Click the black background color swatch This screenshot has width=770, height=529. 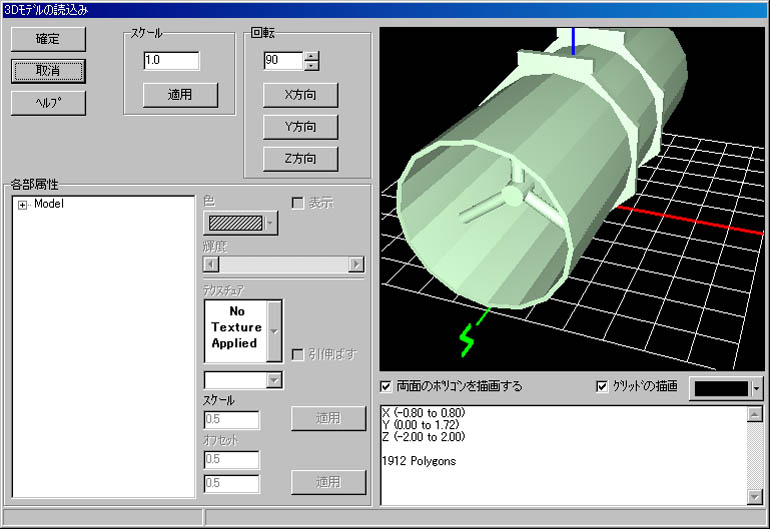click(x=721, y=389)
